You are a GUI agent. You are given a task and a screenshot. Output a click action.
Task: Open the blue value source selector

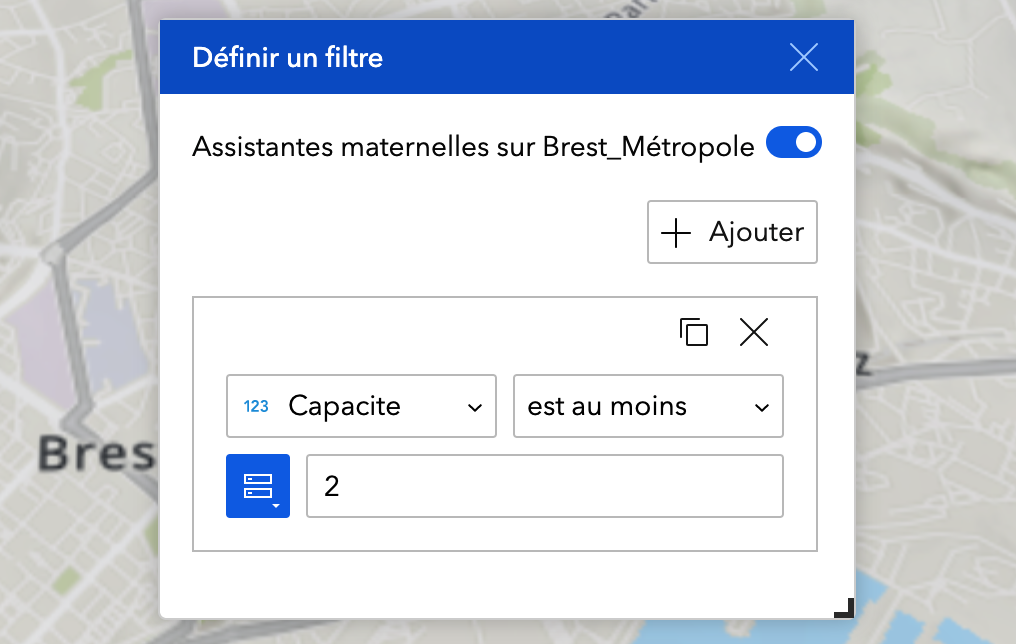point(258,486)
